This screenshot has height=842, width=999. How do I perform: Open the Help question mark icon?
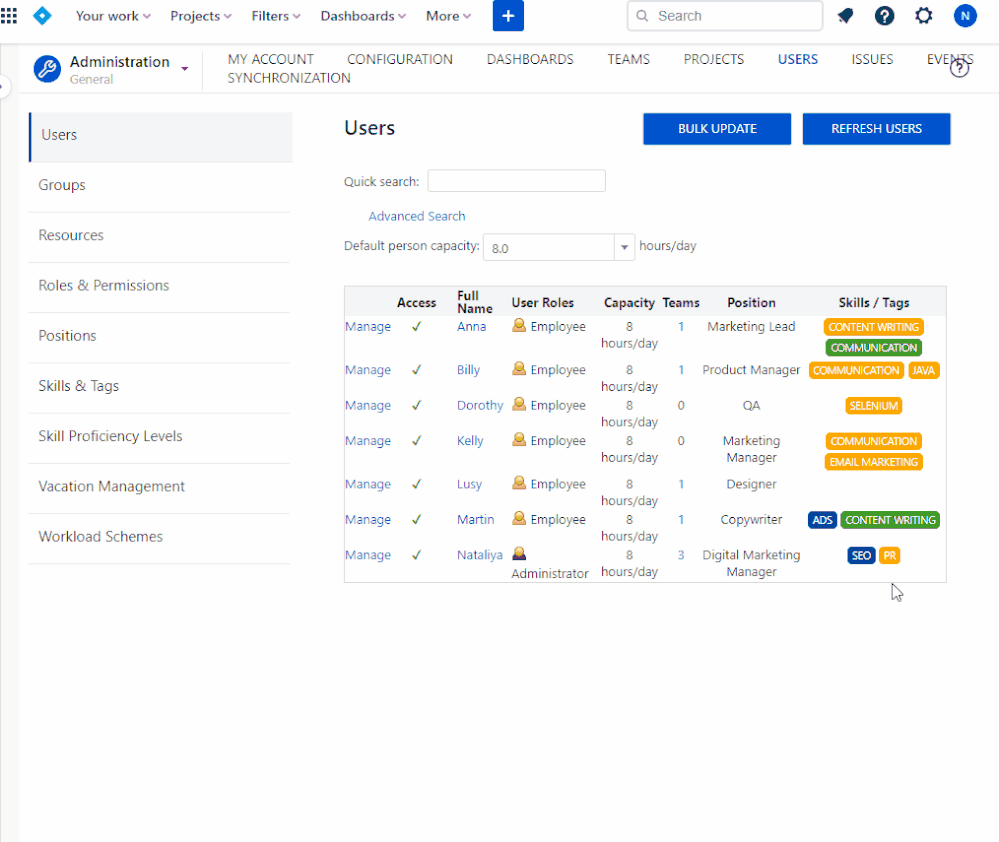point(884,16)
